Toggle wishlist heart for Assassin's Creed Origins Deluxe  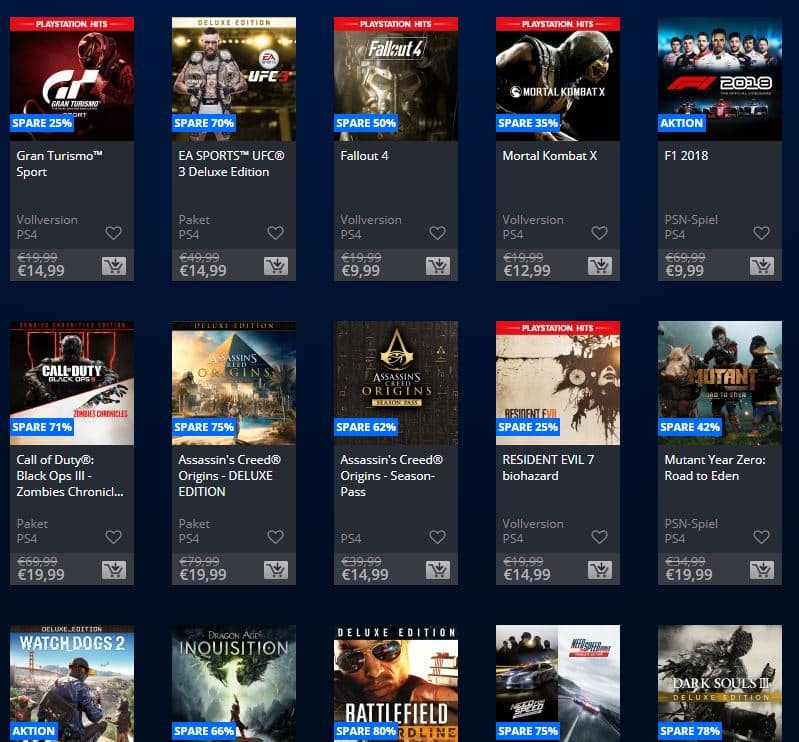276,537
